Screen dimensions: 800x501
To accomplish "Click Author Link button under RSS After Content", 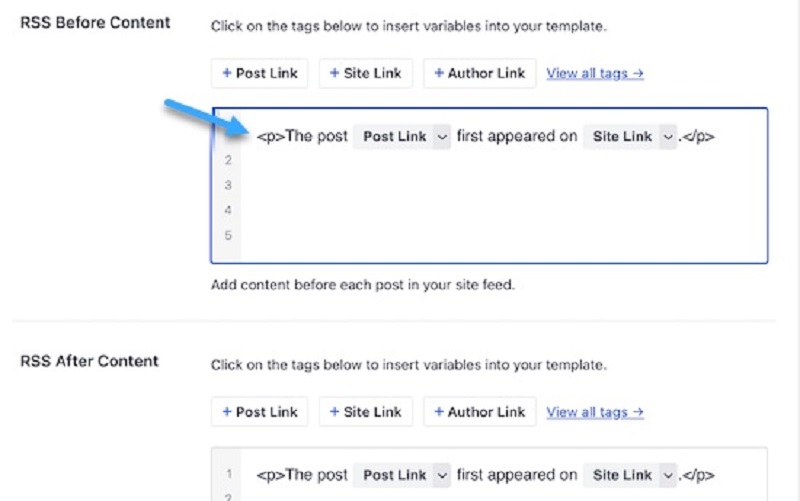I will [480, 411].
